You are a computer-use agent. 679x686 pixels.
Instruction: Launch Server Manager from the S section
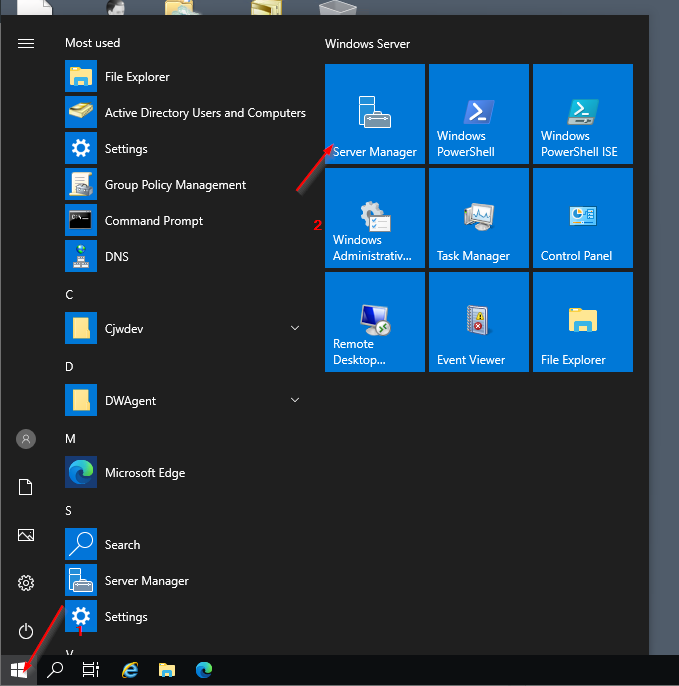186,580
